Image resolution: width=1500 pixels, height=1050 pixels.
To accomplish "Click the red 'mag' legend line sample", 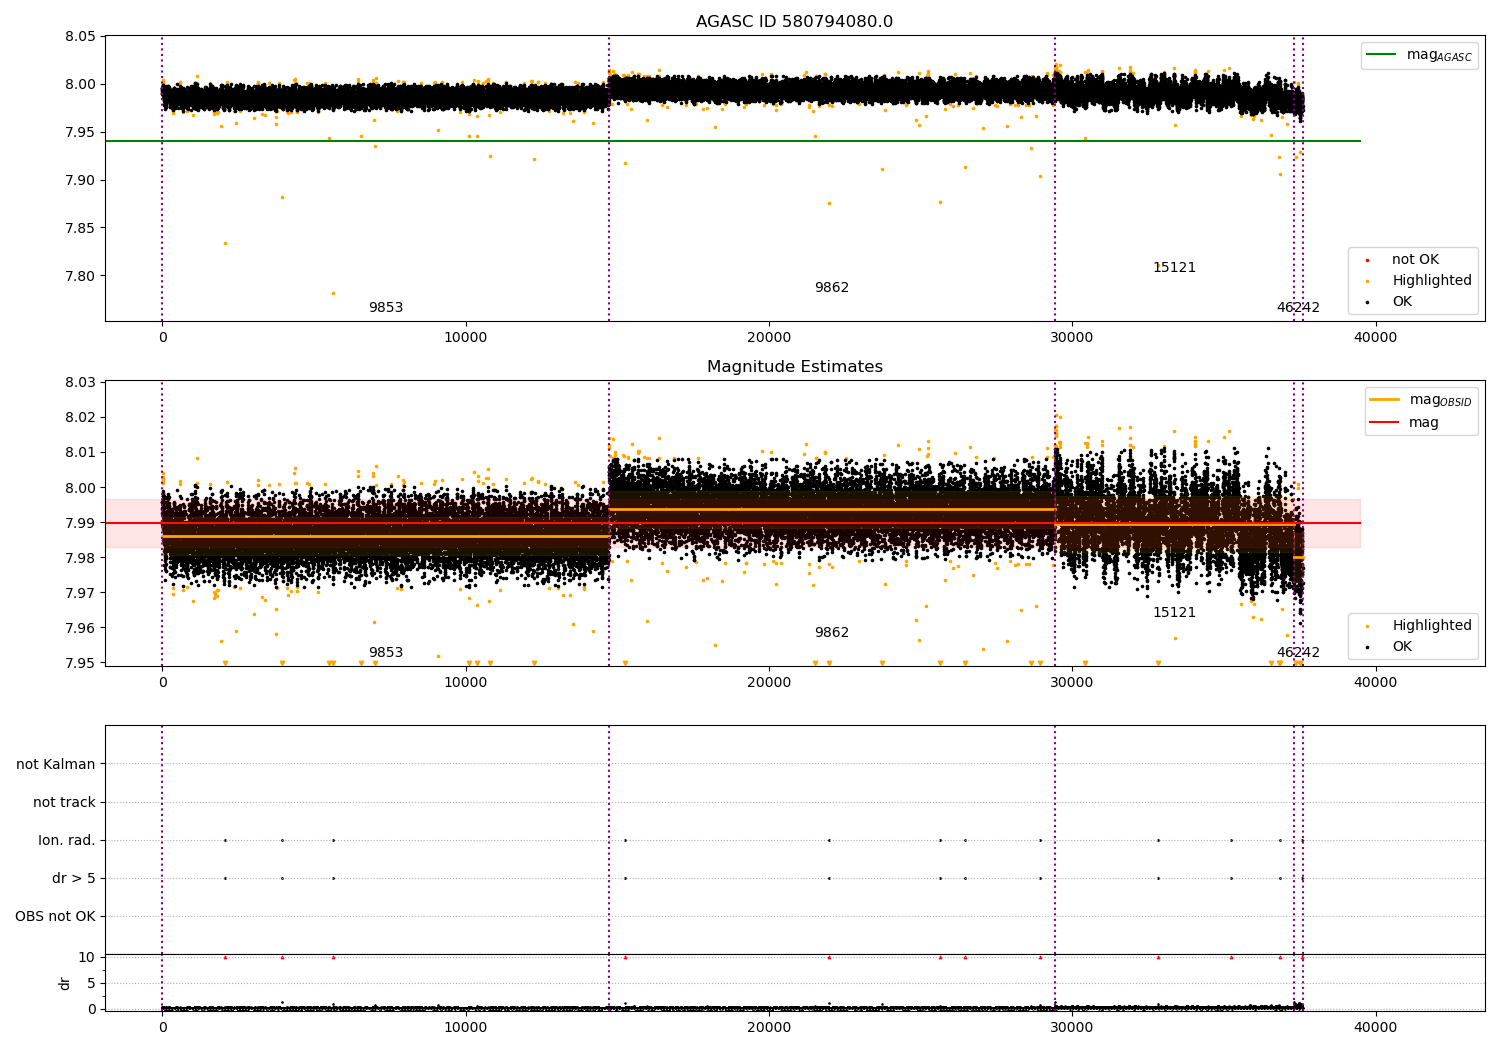I will (1386, 422).
